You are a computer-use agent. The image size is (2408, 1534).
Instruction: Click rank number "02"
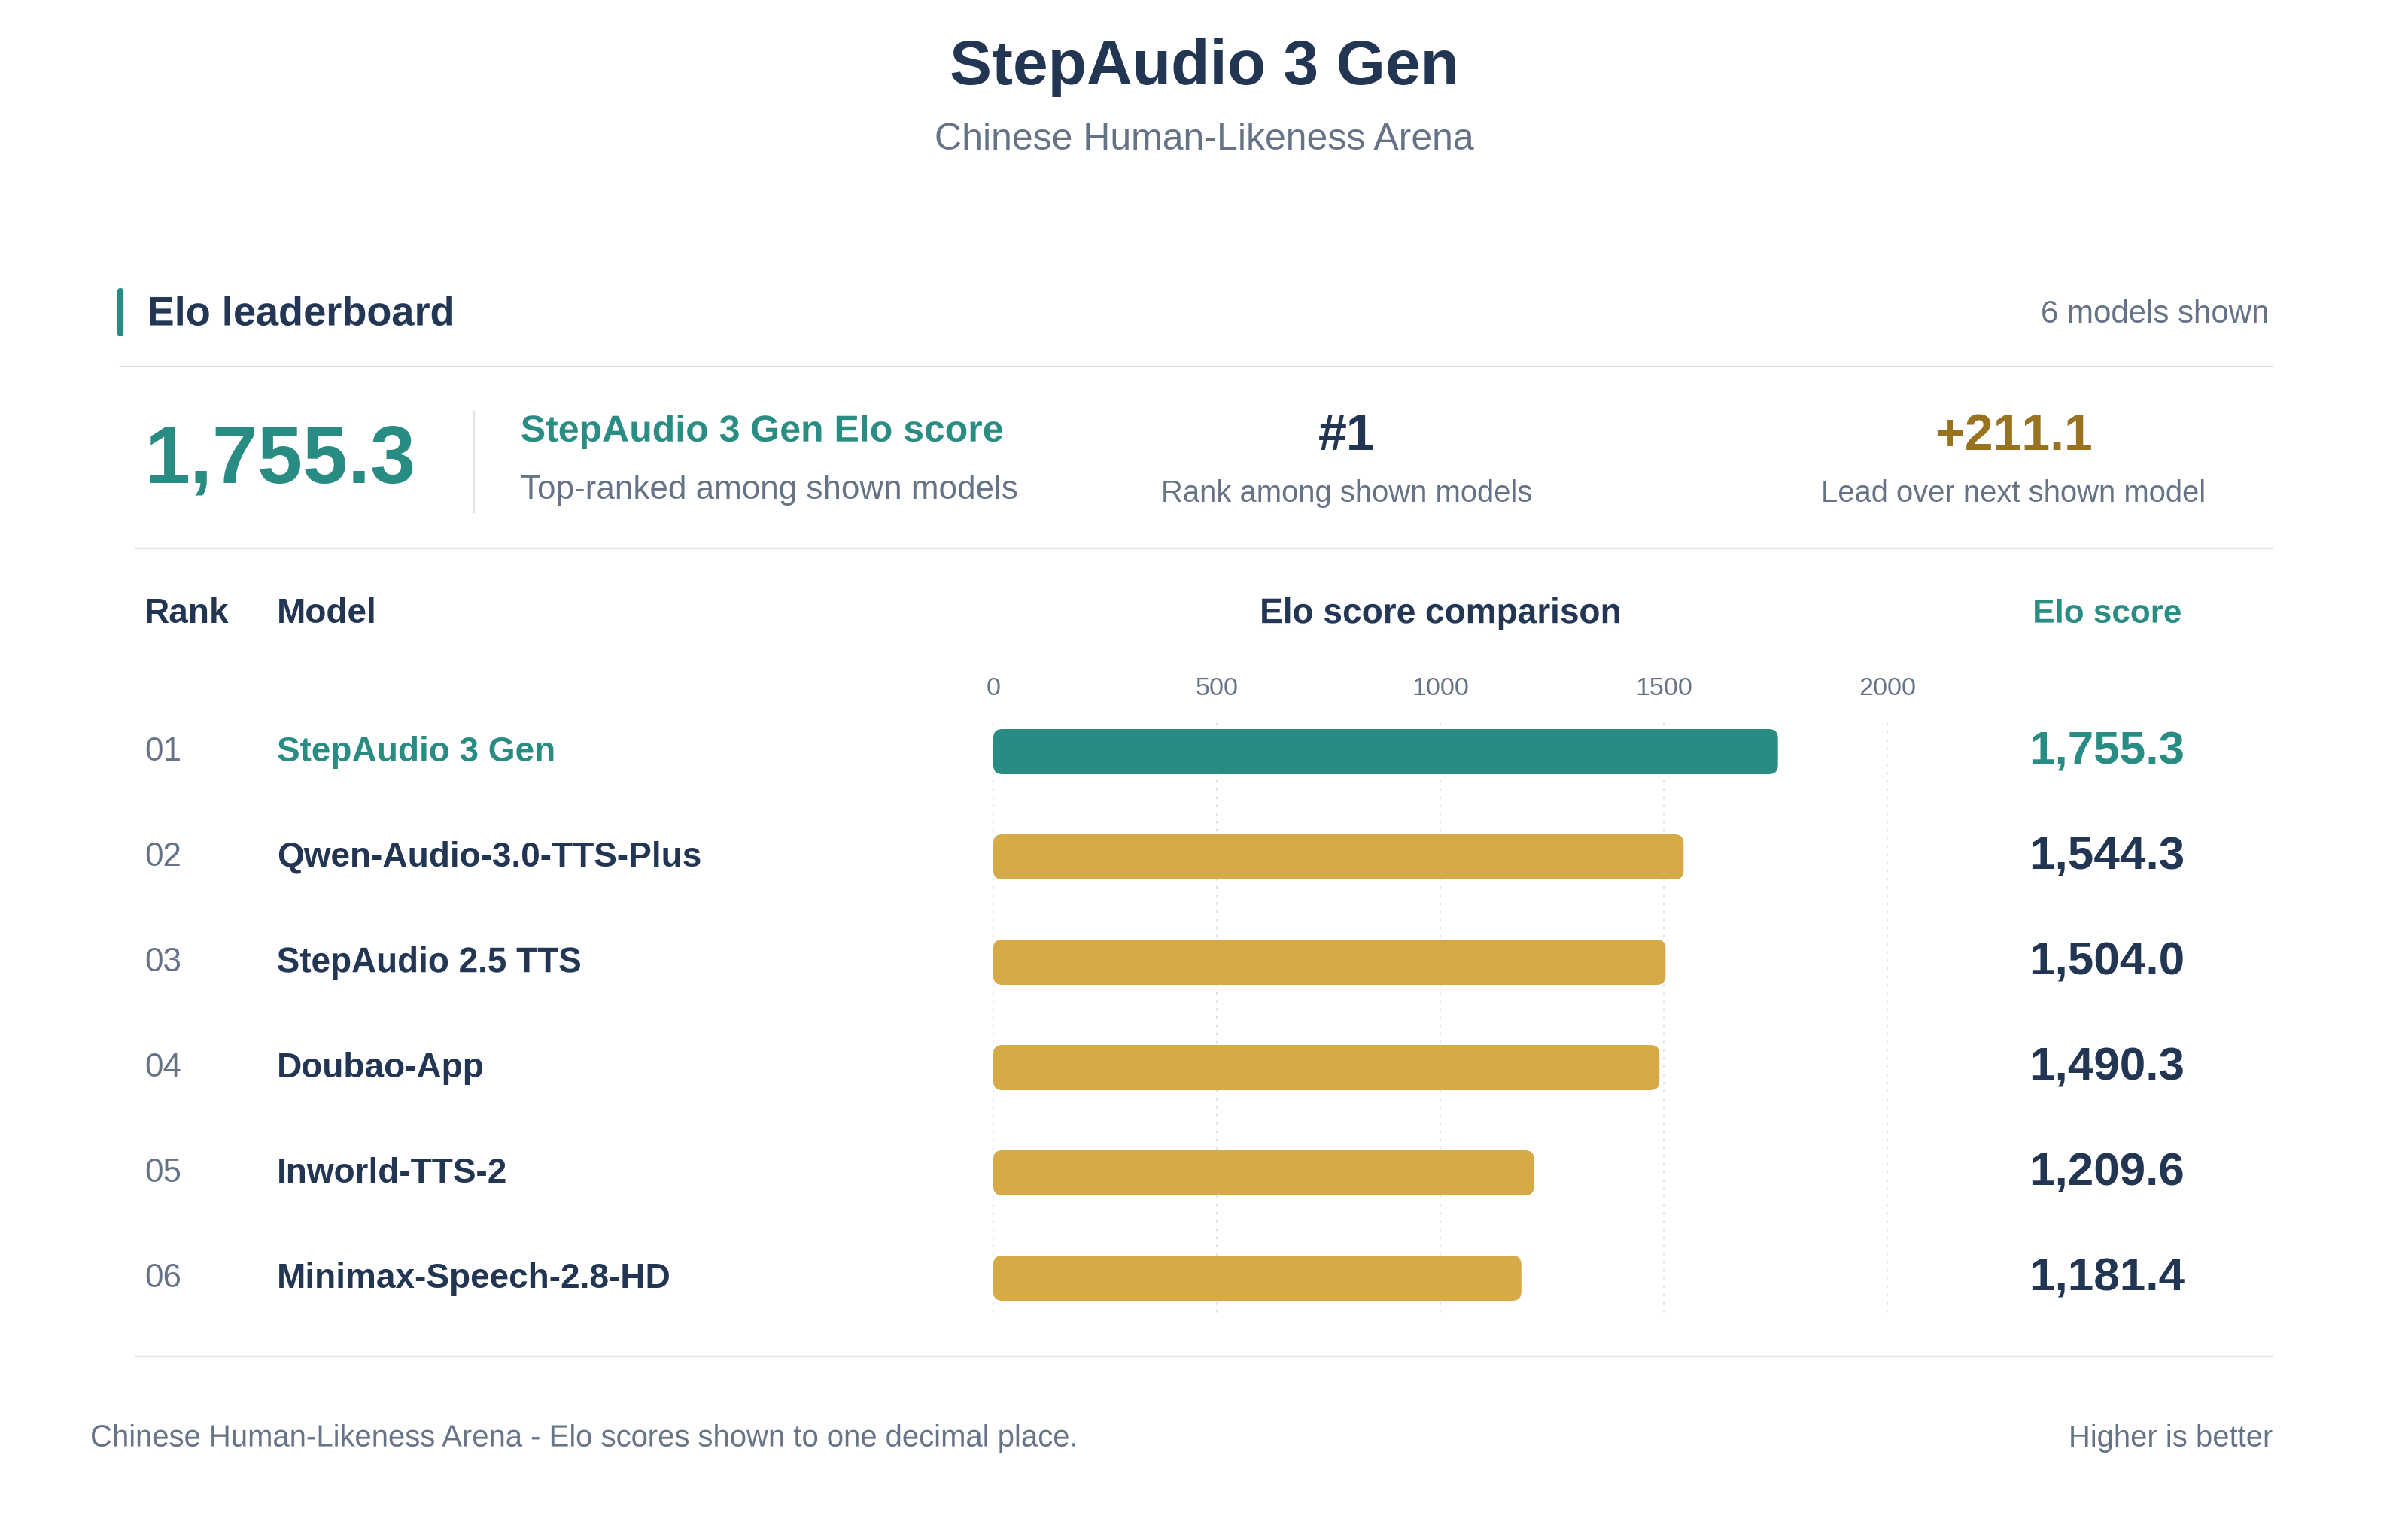click(163, 855)
